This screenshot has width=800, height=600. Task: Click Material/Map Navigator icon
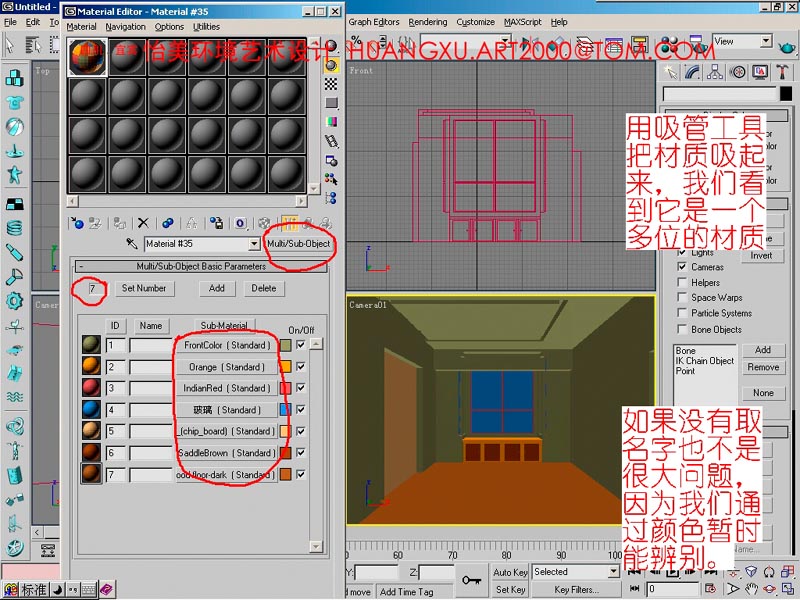pyautogui.click(x=332, y=197)
